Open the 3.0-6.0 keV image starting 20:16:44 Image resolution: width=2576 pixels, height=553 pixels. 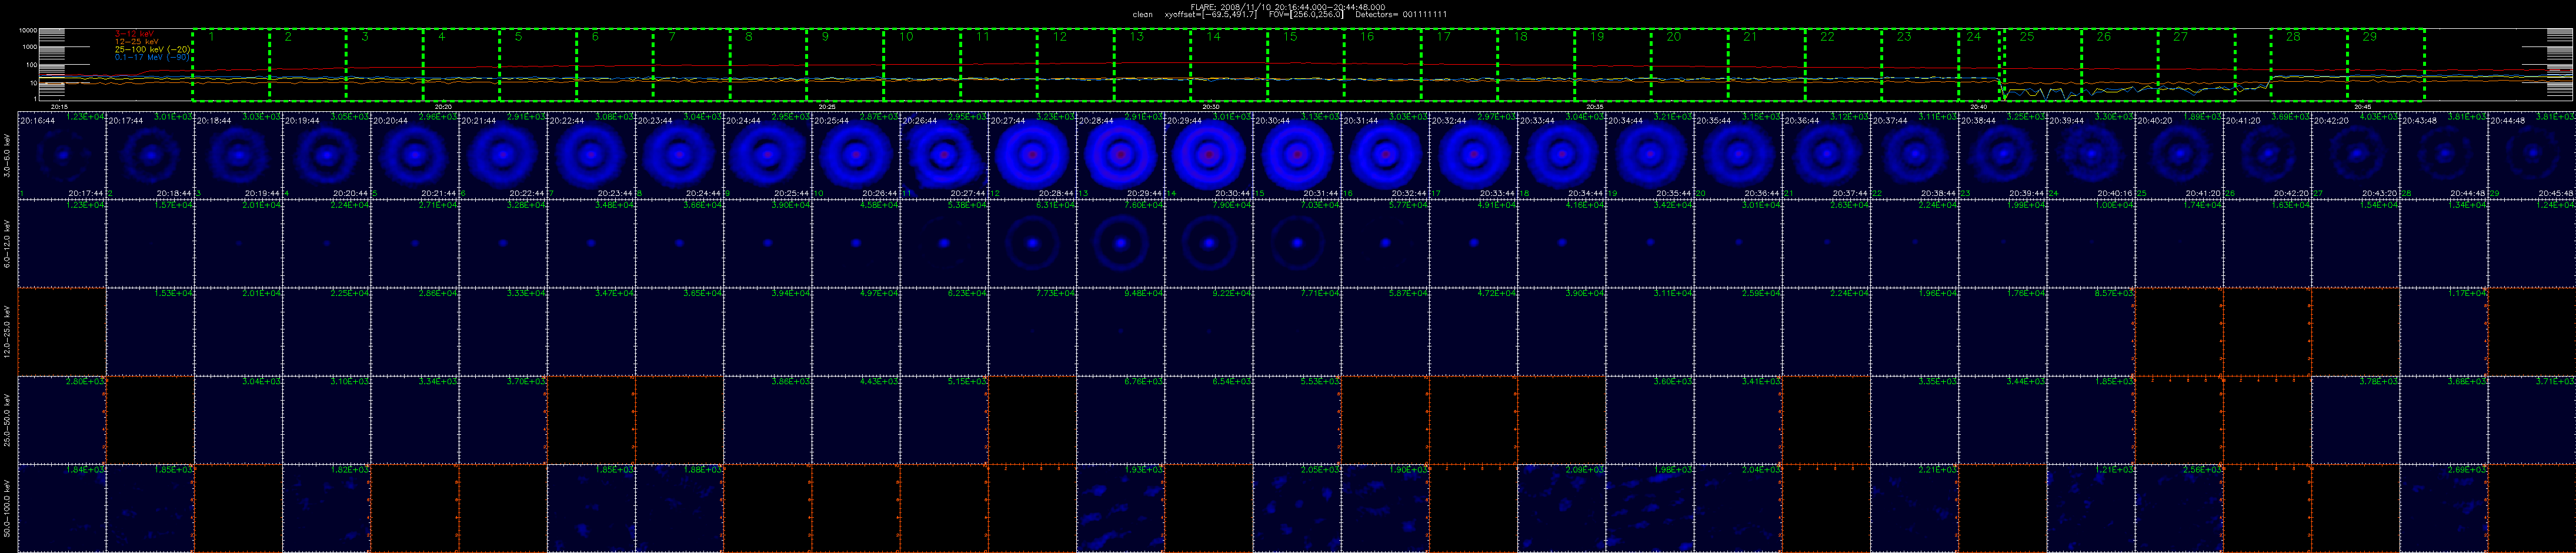pos(62,155)
